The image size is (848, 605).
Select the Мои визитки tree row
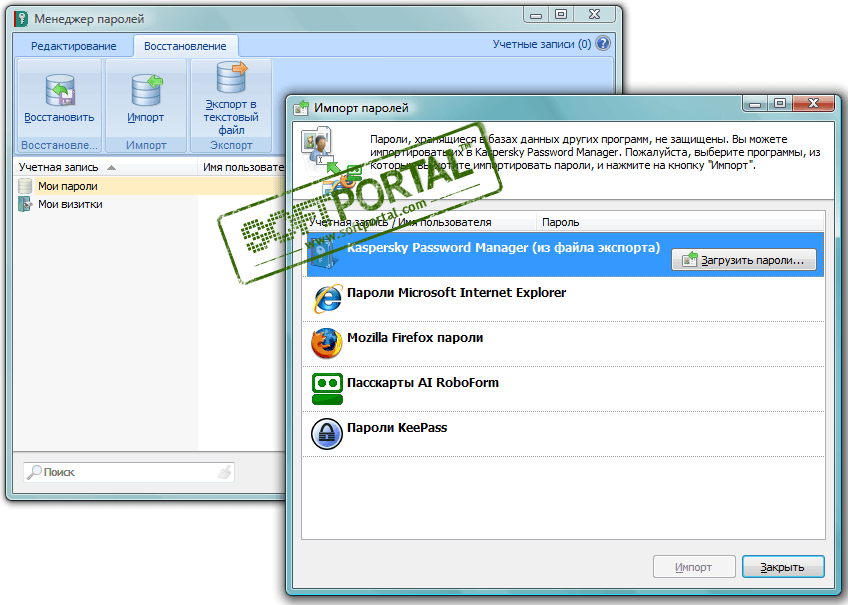149,204
